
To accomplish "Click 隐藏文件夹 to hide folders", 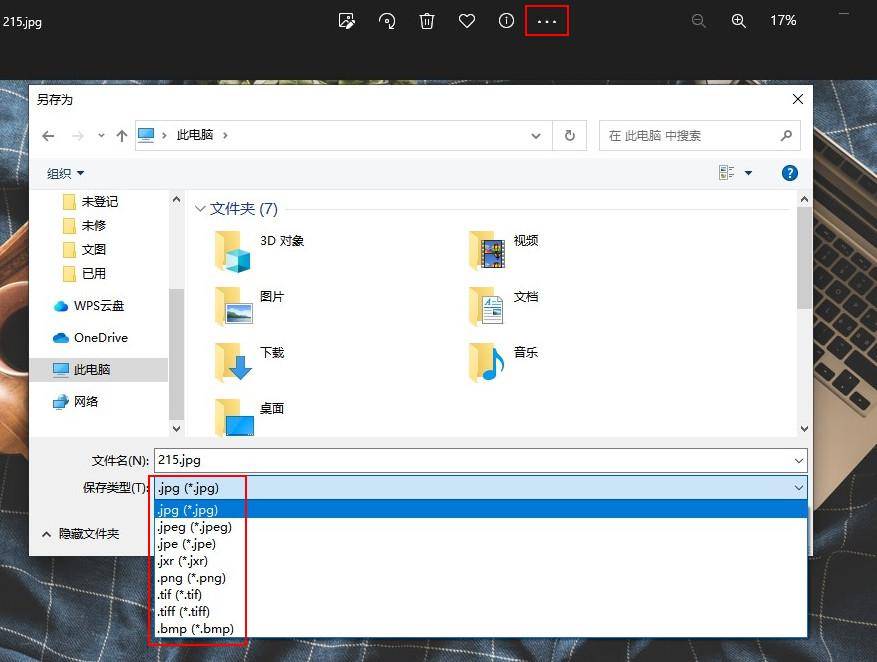I will pos(81,534).
